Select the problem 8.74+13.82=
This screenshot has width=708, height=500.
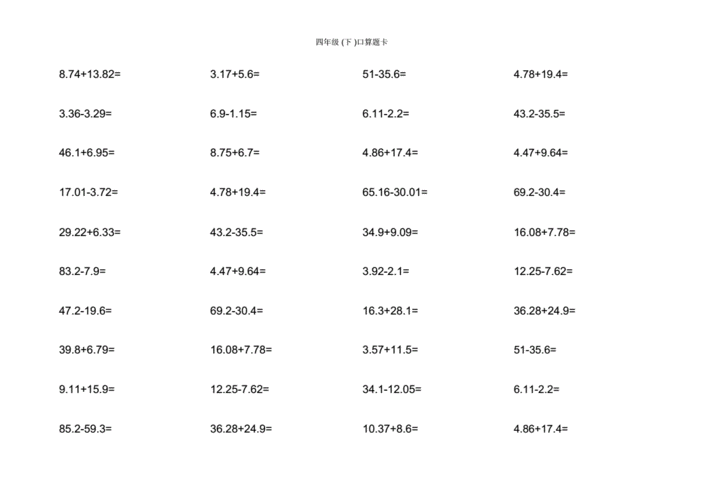pyautogui.click(x=90, y=74)
